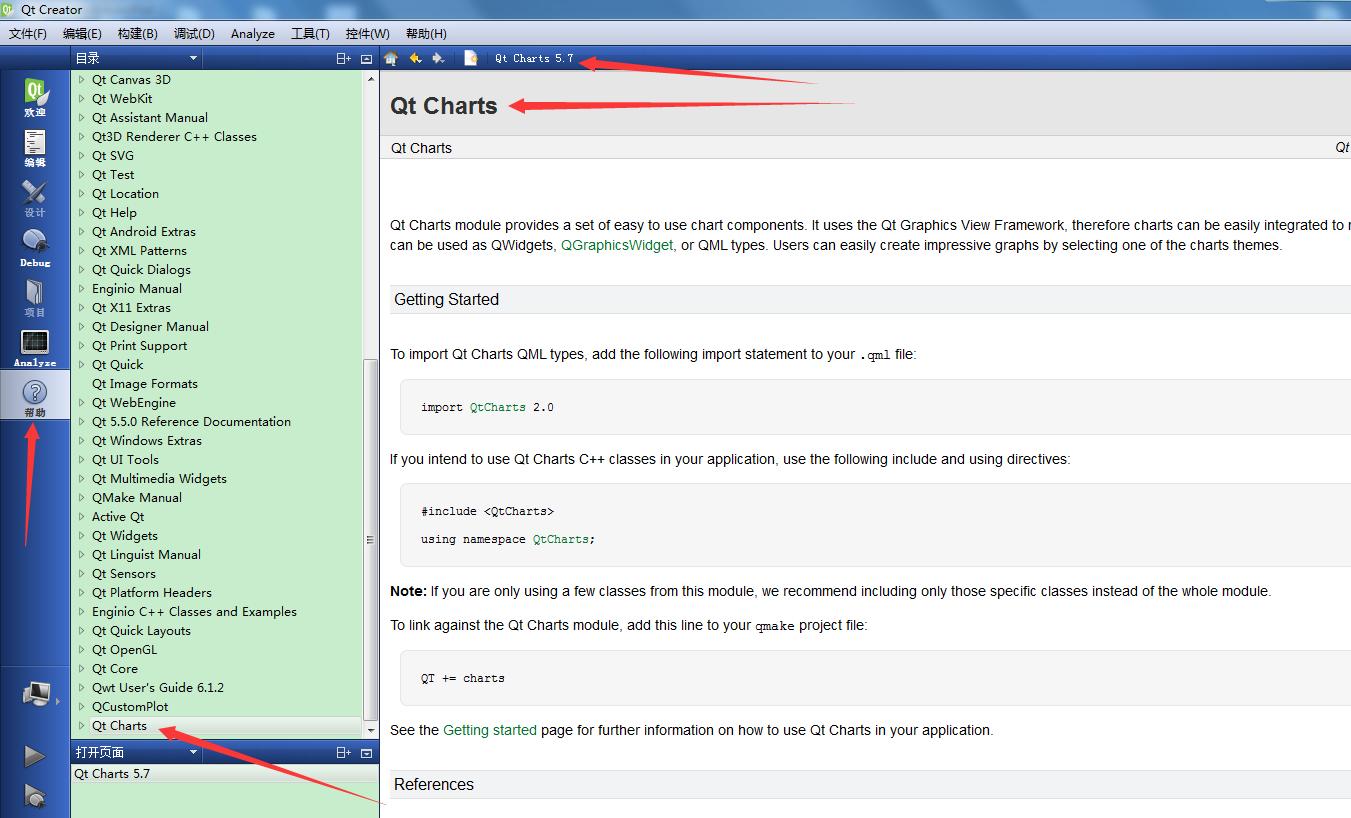Expand the Qt WebKit tree node

pyautogui.click(x=82, y=99)
